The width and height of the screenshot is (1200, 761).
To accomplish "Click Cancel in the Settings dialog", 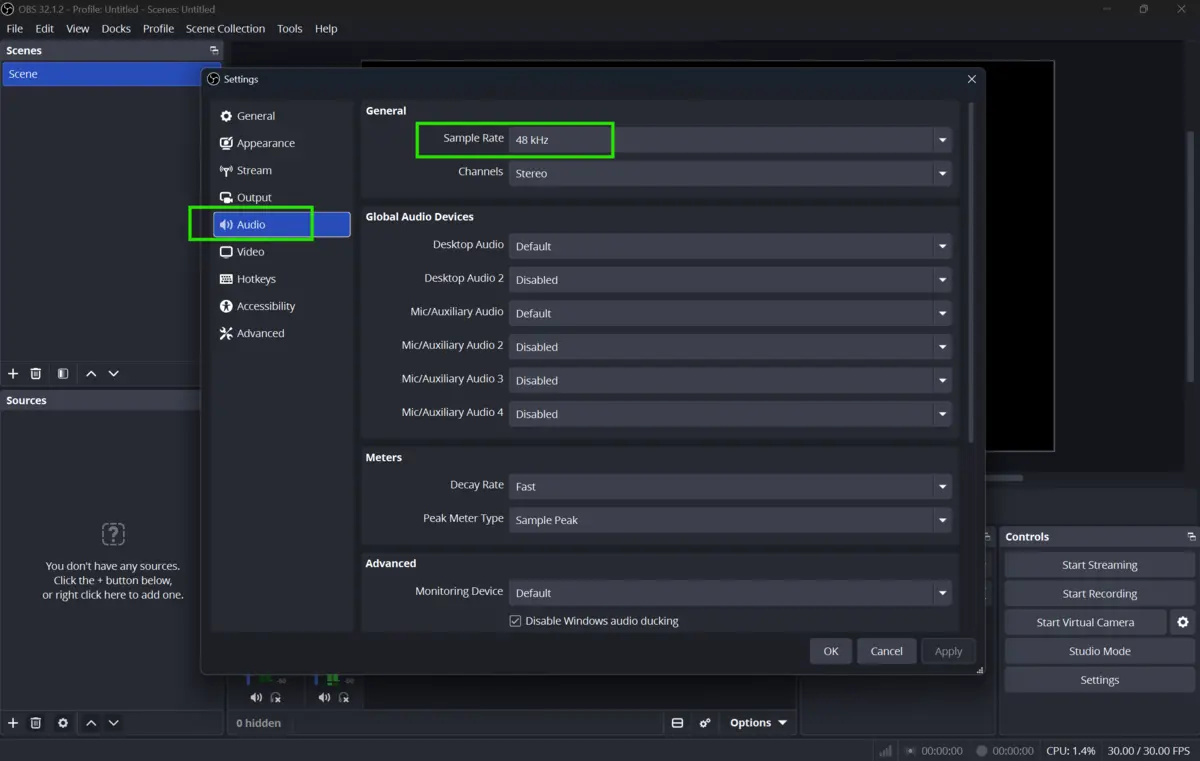I will pyautogui.click(x=887, y=651).
